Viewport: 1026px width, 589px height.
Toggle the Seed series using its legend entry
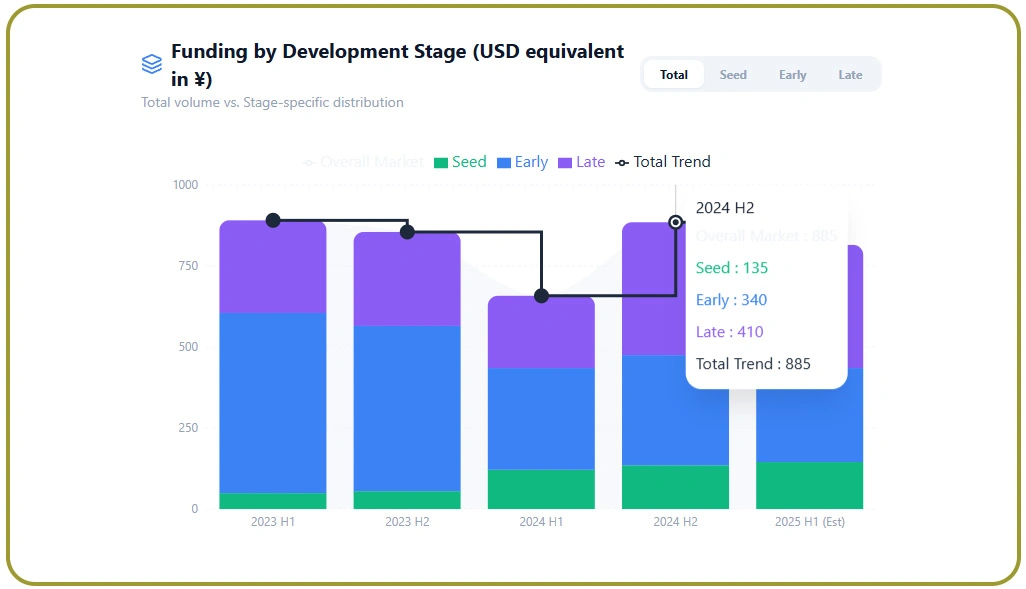point(460,162)
